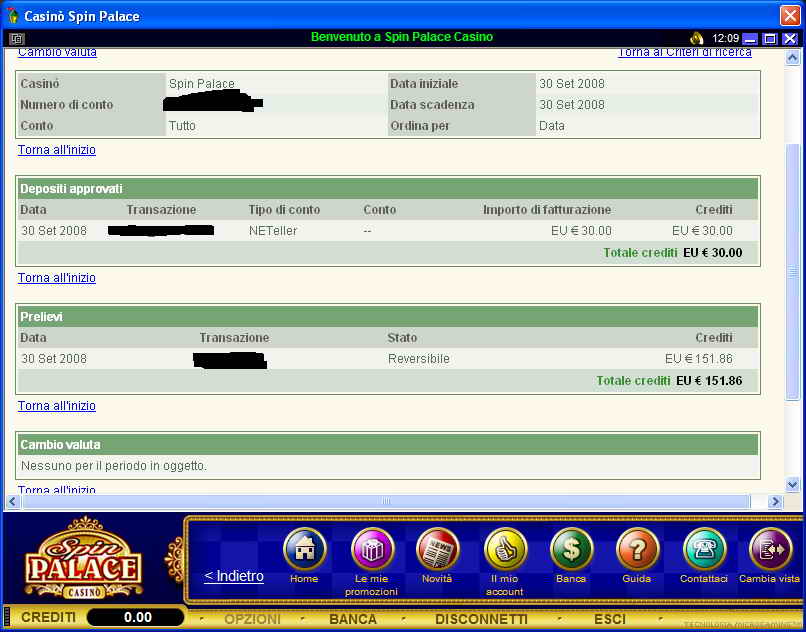Click the vertical scrollbar up arrow
This screenshot has height=632, width=806.
[x=792, y=57]
